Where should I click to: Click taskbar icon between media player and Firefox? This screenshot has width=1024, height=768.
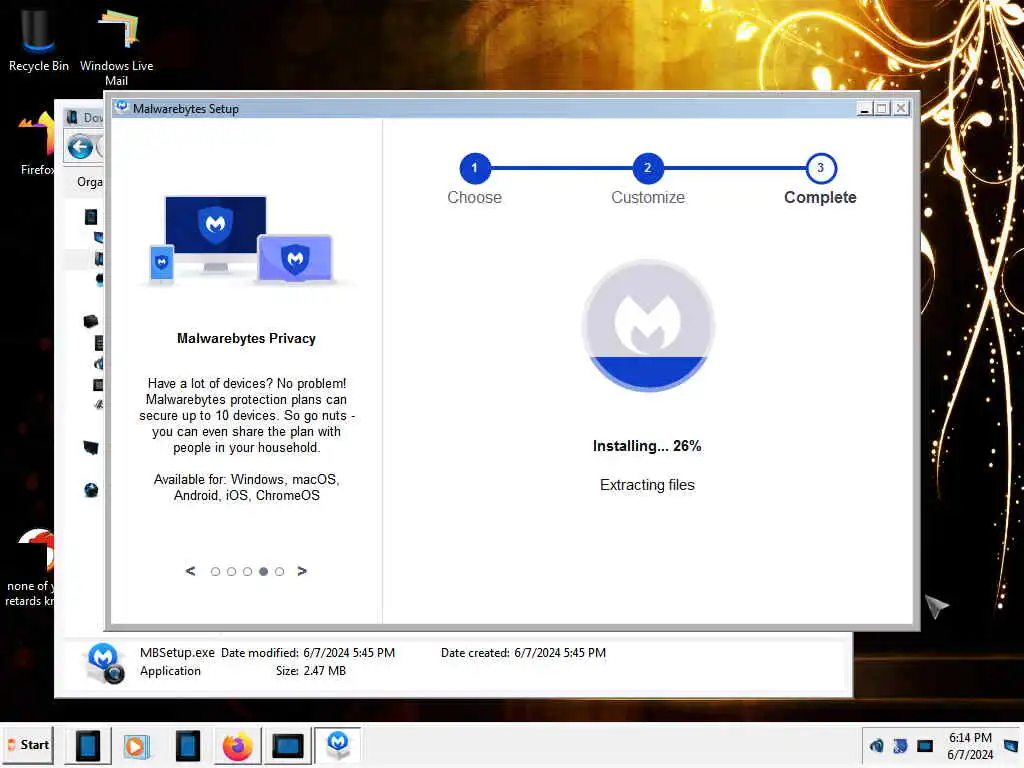187,746
